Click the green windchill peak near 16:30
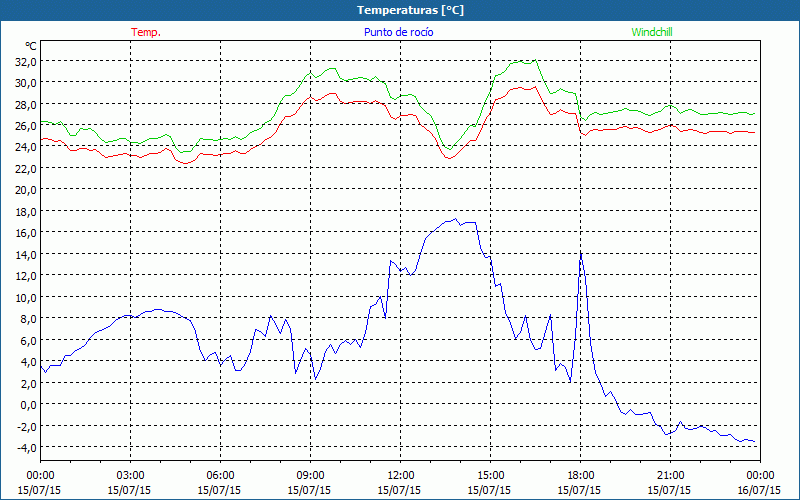This screenshot has width=800, height=500. pos(535,60)
